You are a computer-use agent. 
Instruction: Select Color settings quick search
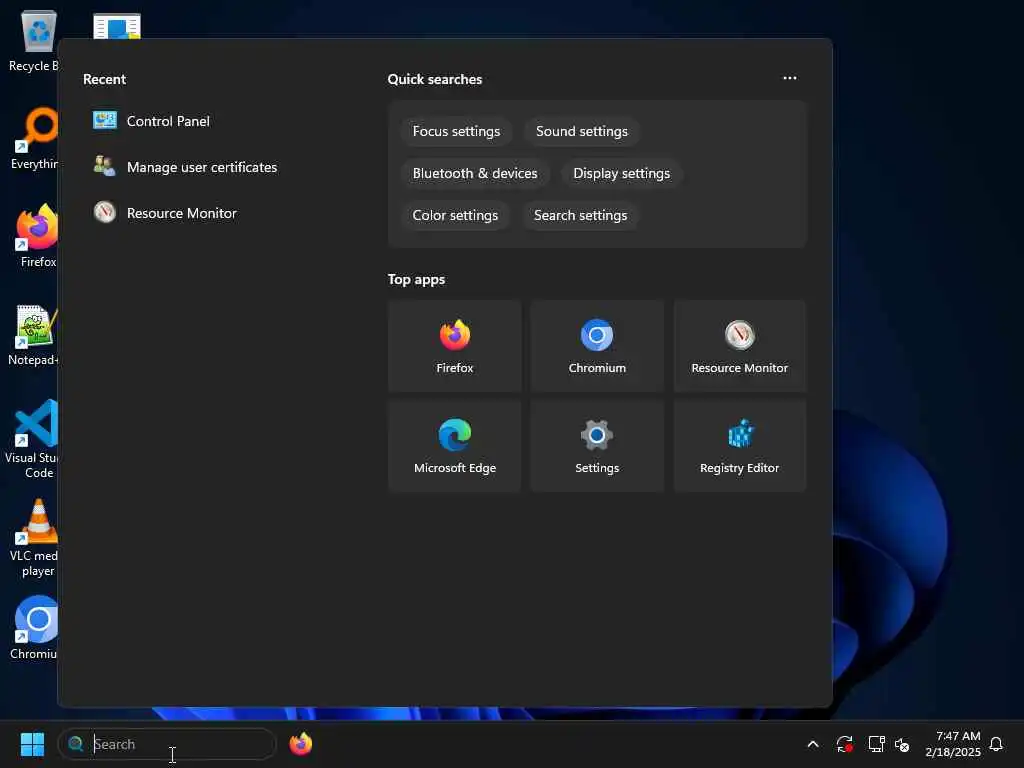point(455,215)
